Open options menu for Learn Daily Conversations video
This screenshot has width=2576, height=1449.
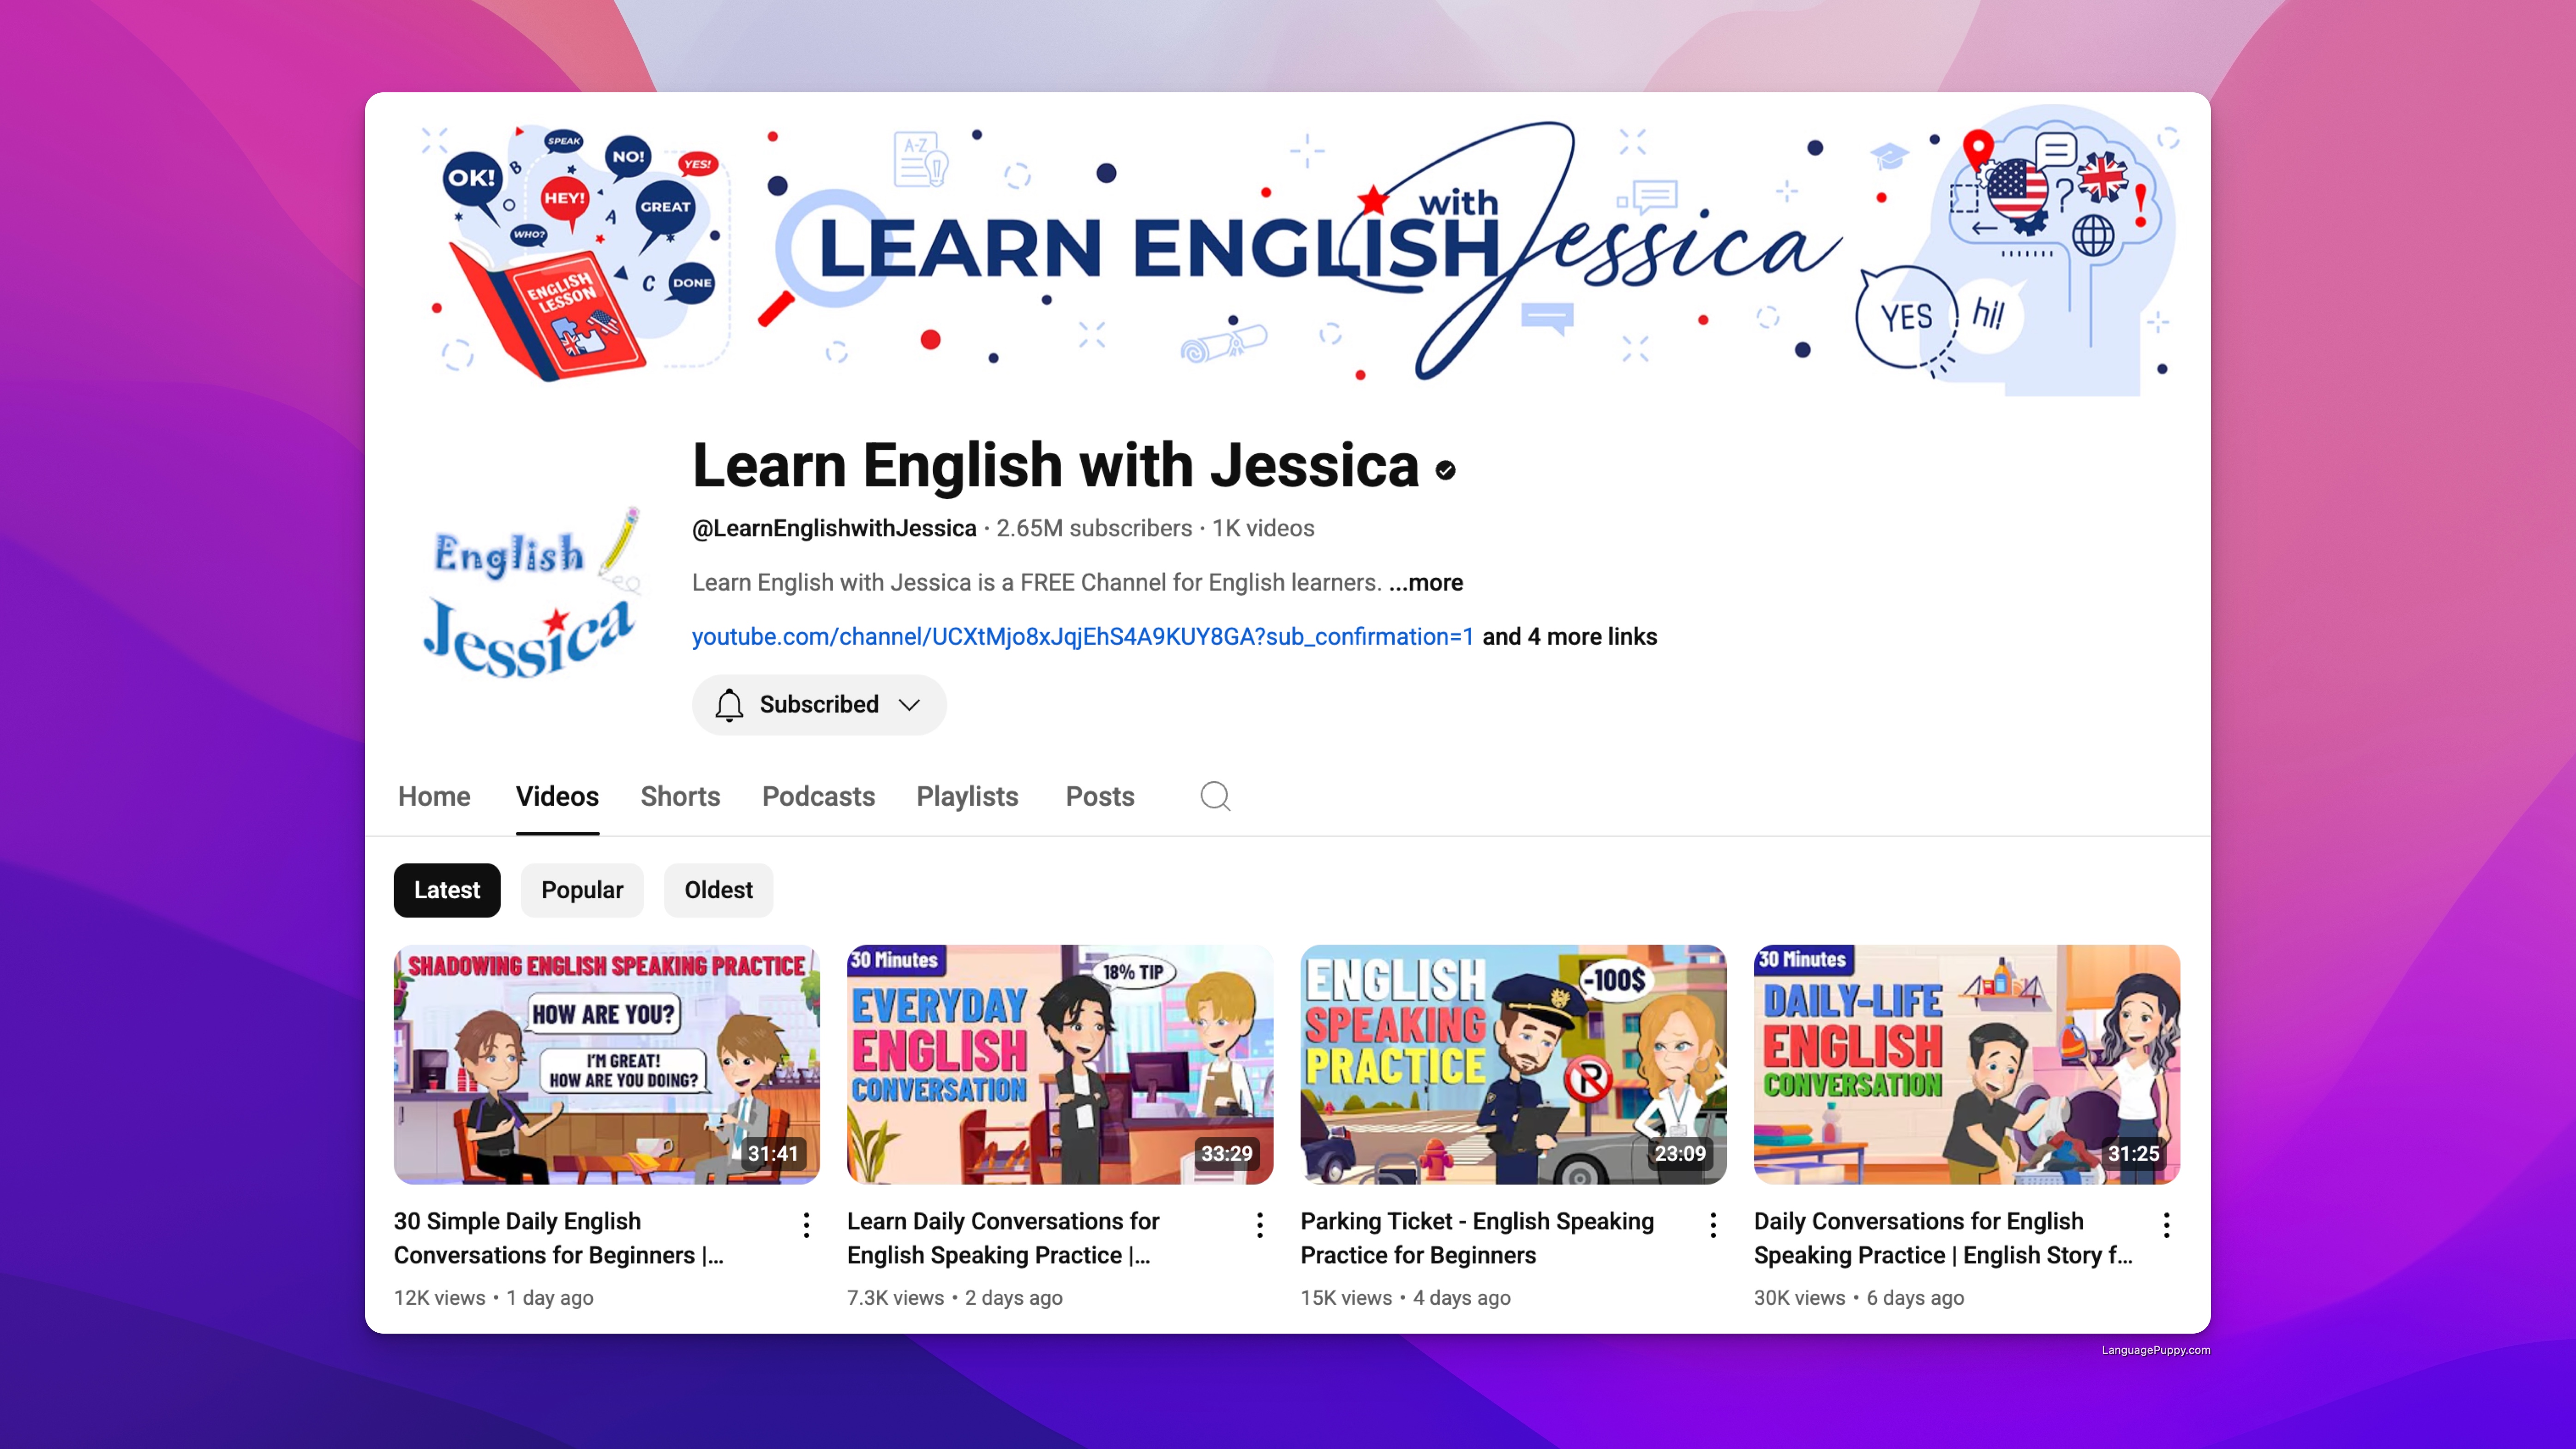tap(1260, 1225)
